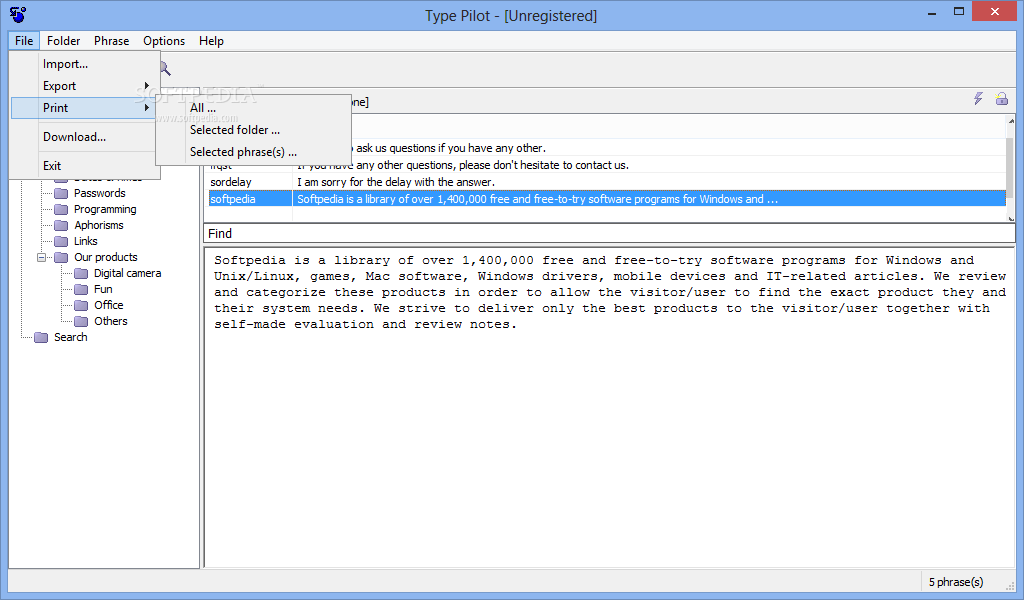
Task: Select the Digital camera folder
Action: [127, 273]
